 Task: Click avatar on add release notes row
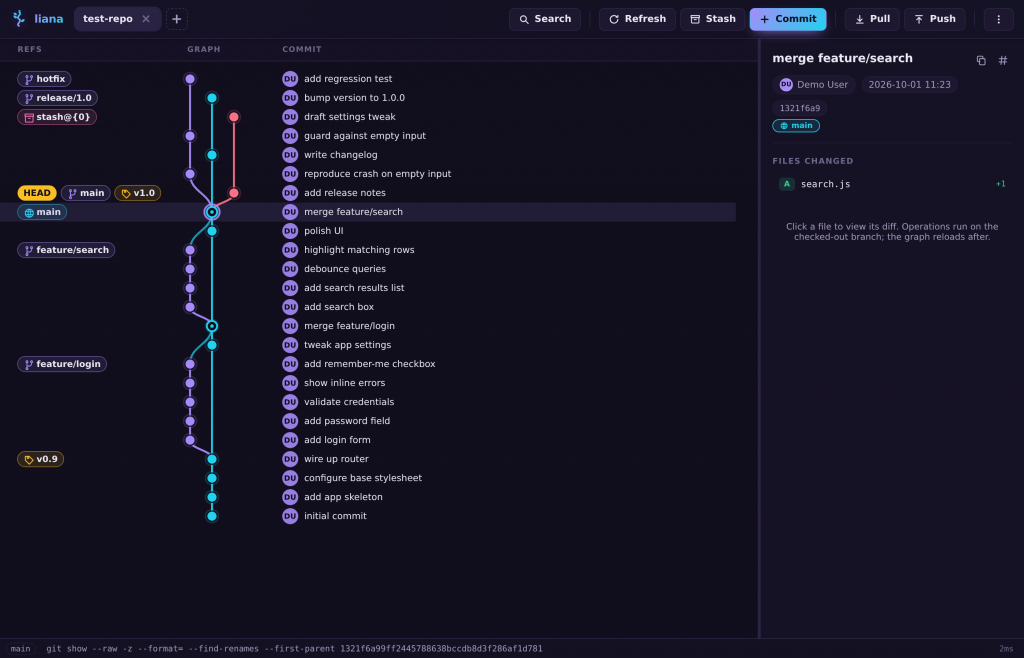click(x=290, y=193)
